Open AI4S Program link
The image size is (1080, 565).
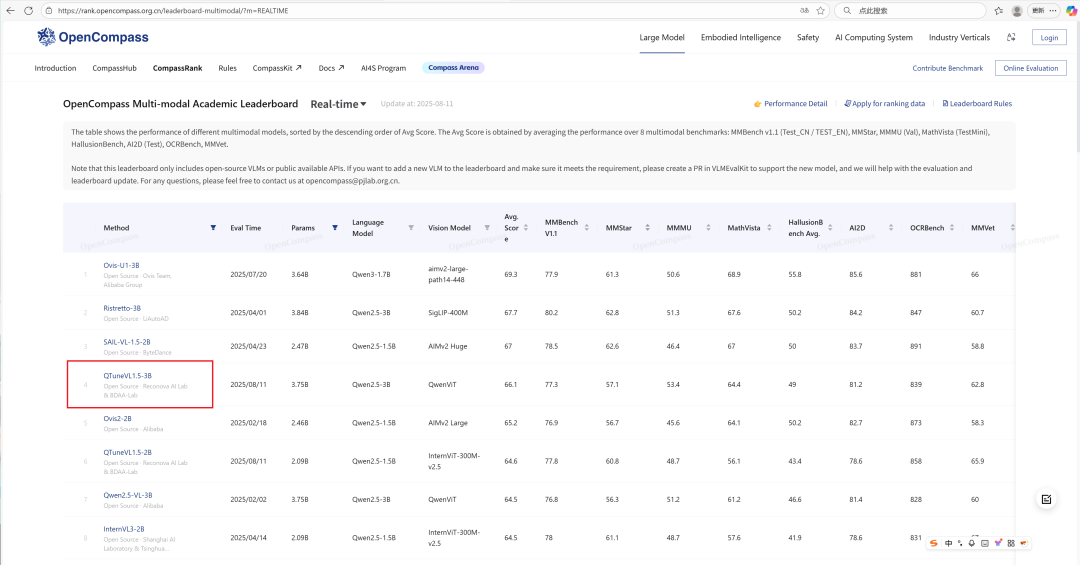coord(384,68)
